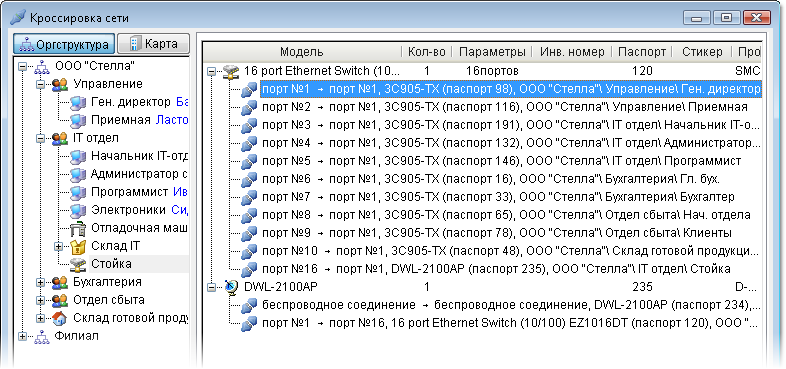Screen dimensions: 786x369
Task: Click the Ethernet Switch device icon
Action: click(231, 71)
